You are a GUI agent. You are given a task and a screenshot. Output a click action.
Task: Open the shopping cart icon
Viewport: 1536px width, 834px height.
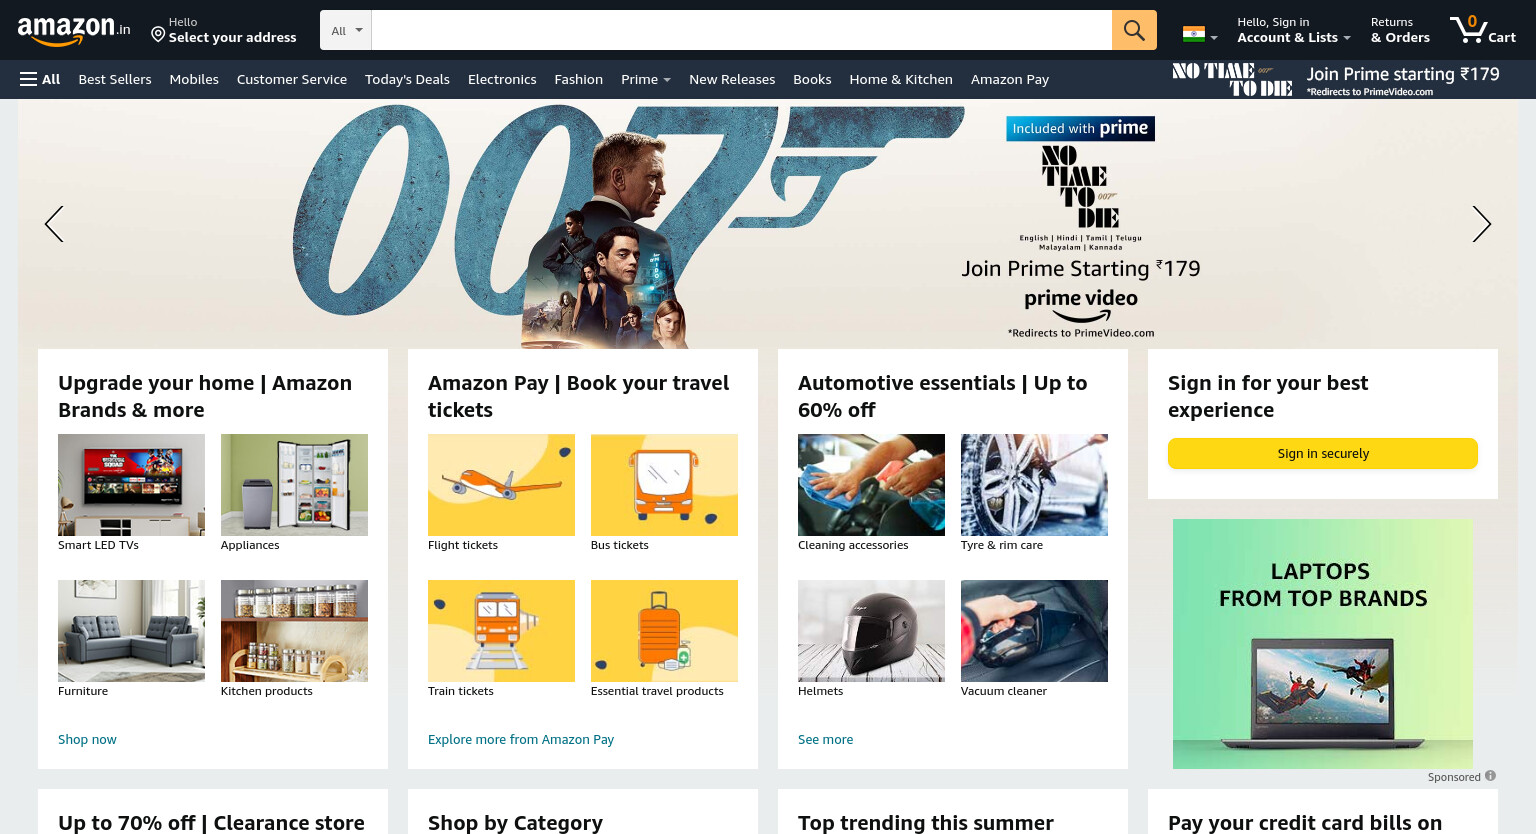pos(1483,29)
